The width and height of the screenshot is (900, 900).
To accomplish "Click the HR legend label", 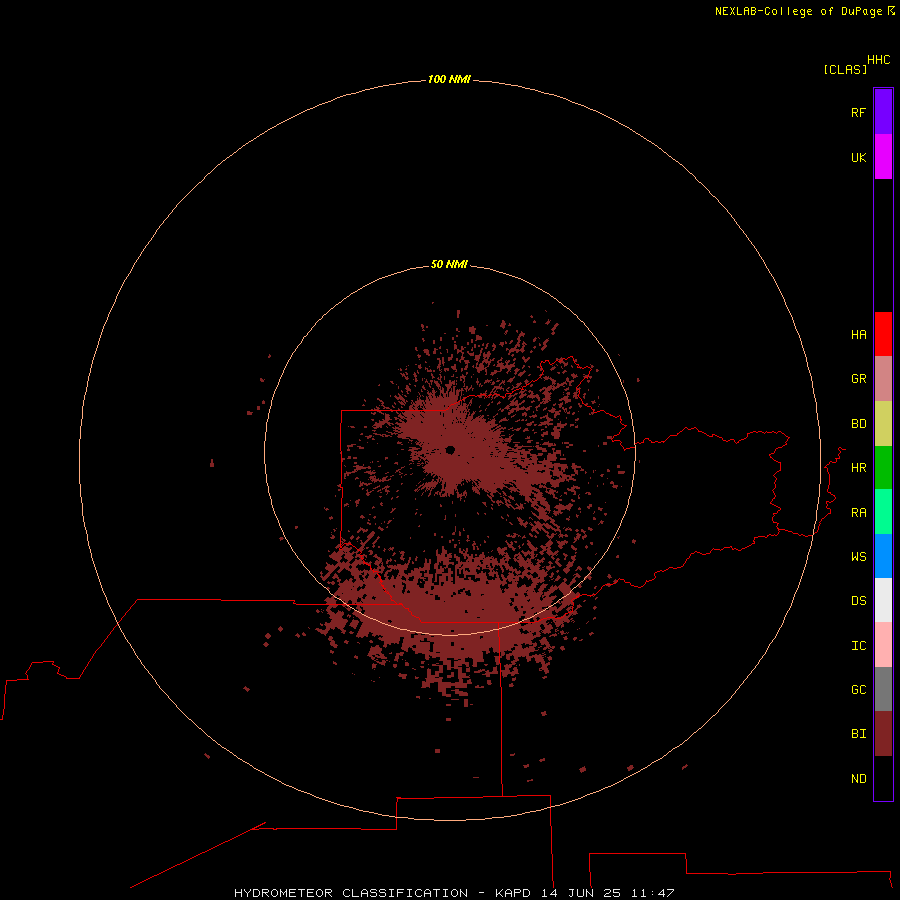I will click(858, 468).
